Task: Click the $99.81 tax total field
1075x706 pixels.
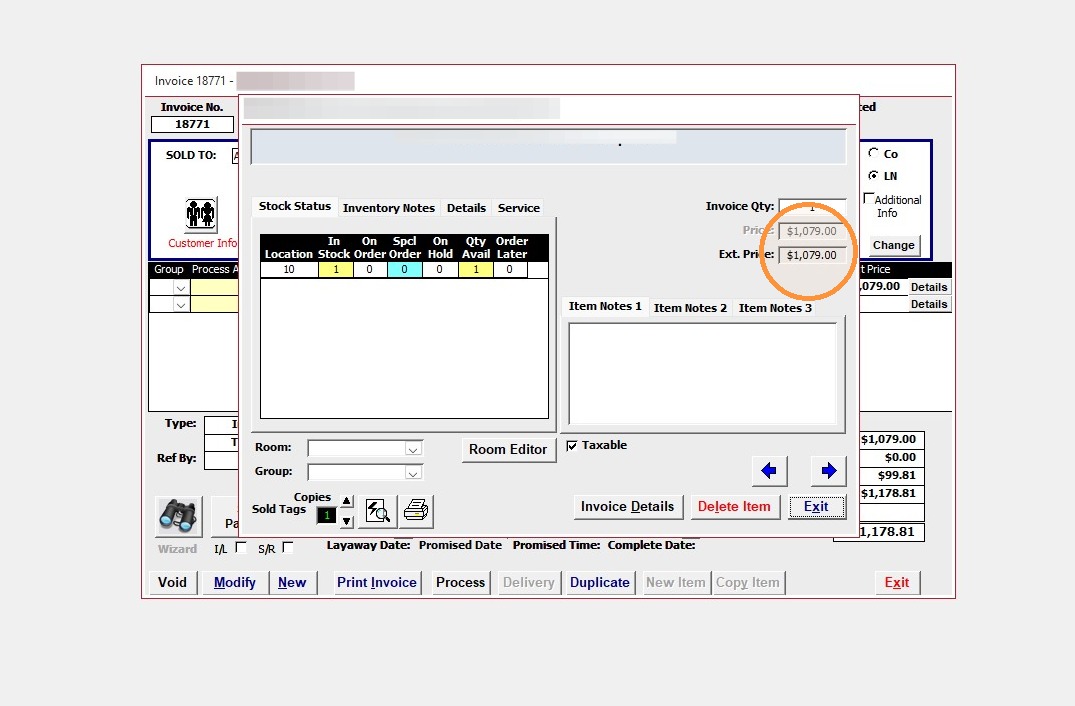Action: tap(892, 475)
